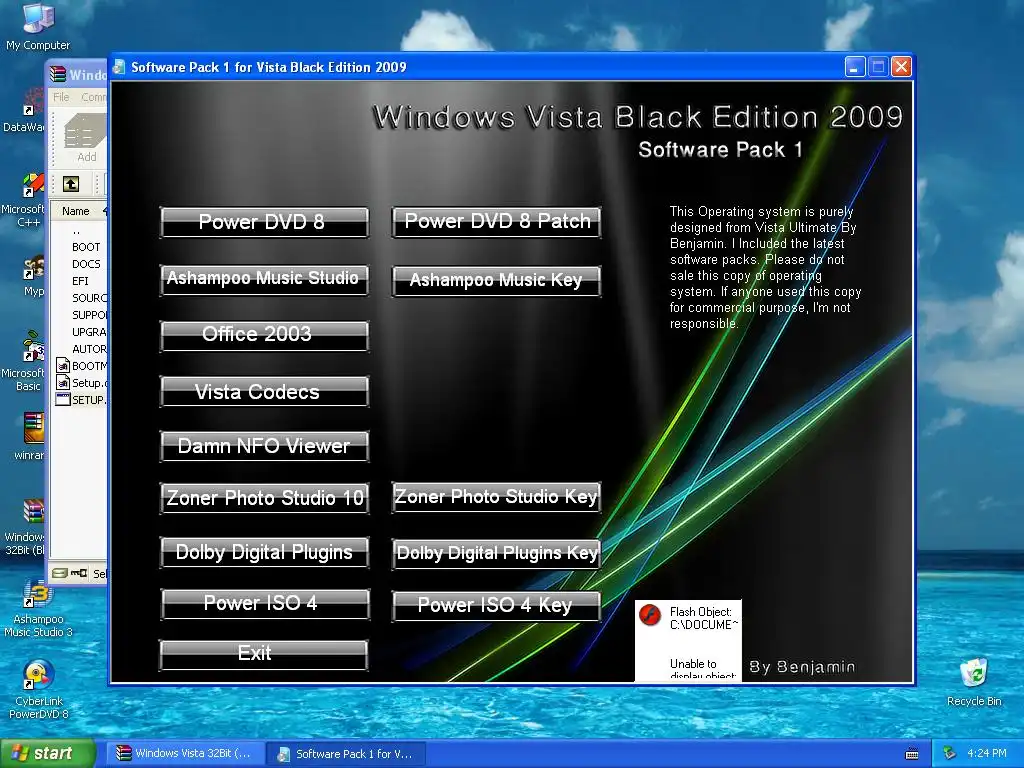Open the Recycle Bin on the desktop

pyautogui.click(x=974, y=682)
